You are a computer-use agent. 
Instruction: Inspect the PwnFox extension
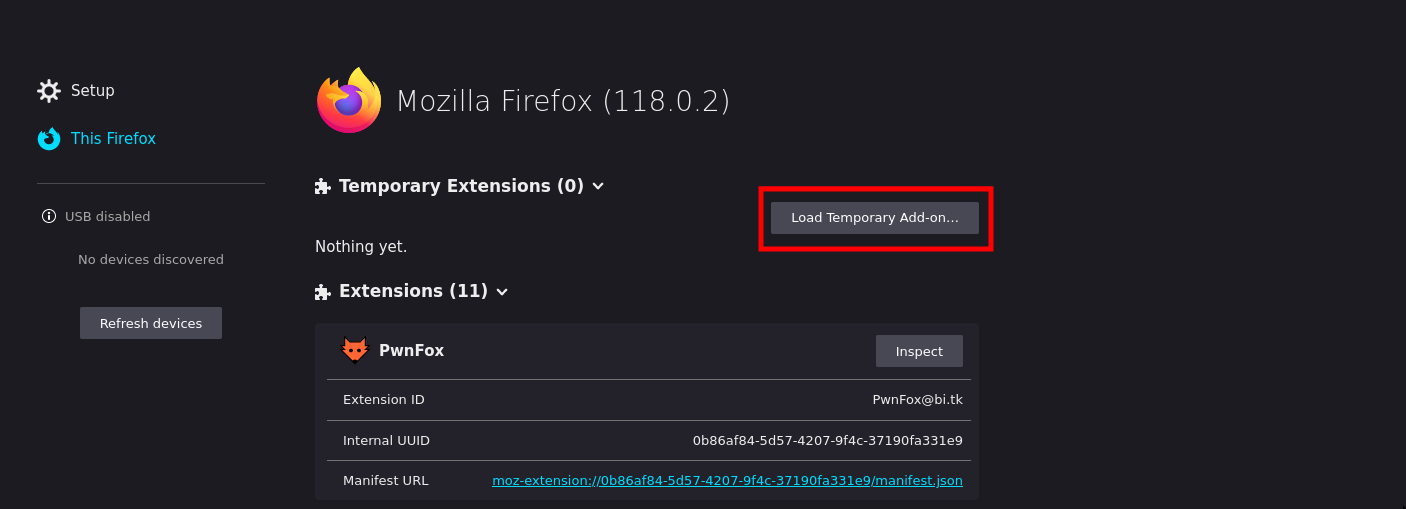tap(919, 351)
